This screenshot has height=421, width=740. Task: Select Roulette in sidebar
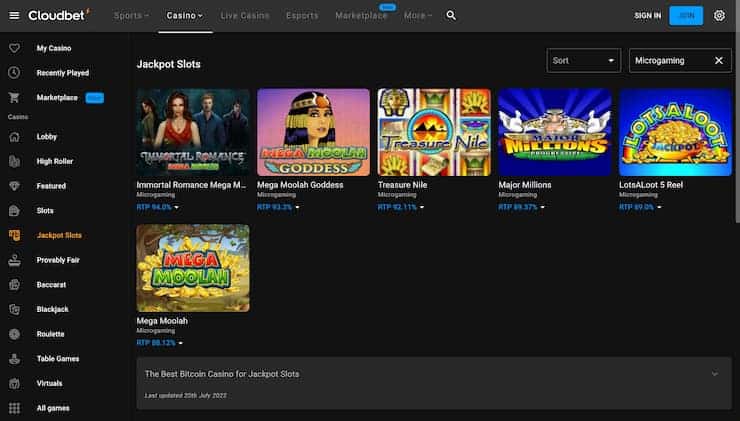(x=50, y=334)
